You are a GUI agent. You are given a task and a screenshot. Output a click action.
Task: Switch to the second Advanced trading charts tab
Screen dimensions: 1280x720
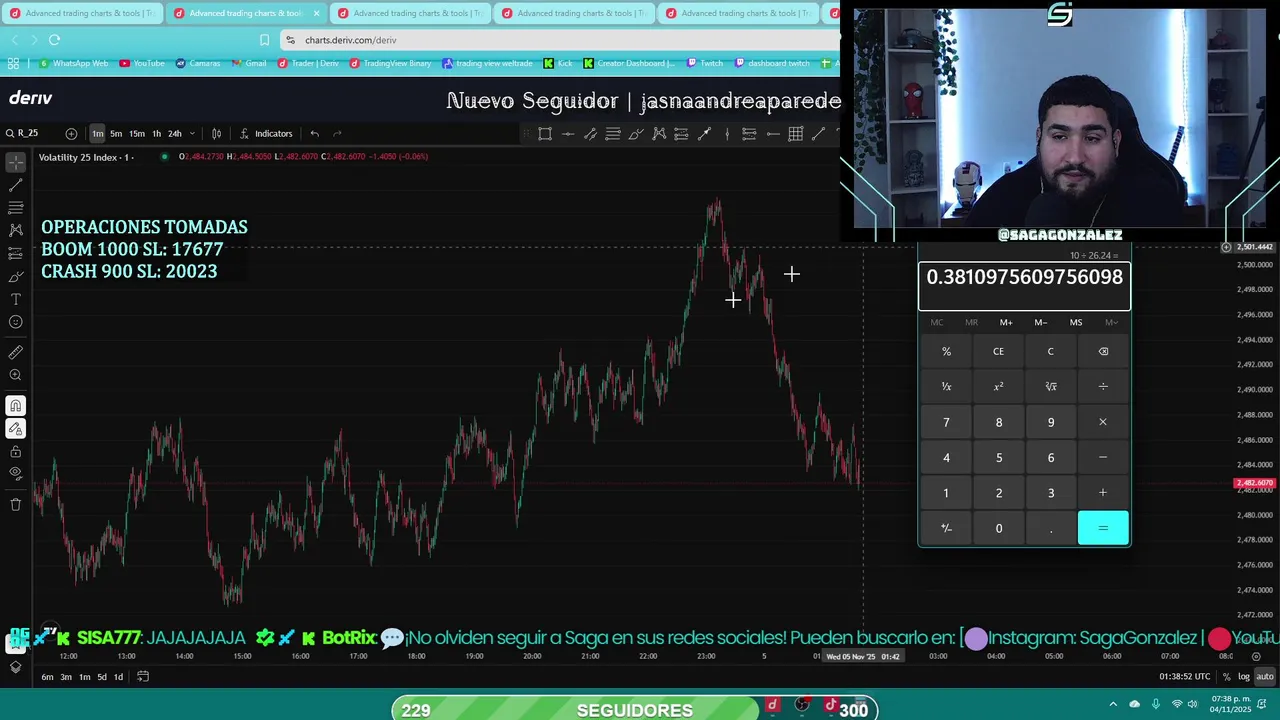coord(245,13)
